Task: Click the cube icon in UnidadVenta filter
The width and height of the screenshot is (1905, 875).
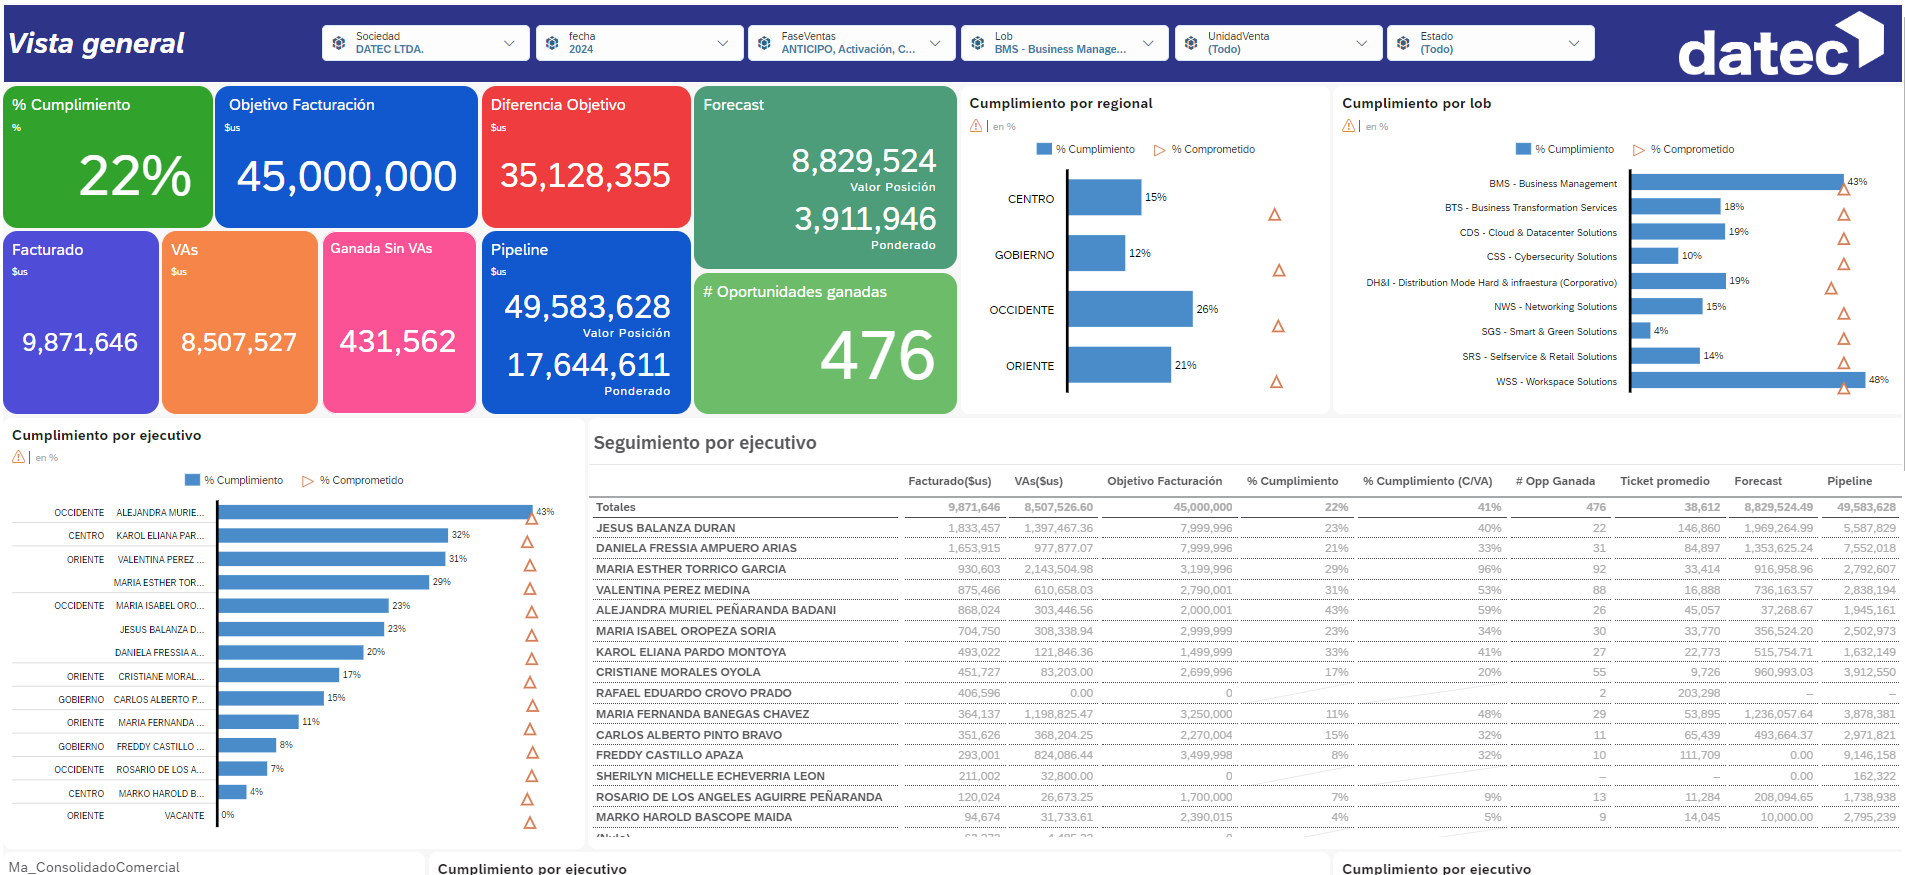Action: tap(1191, 43)
